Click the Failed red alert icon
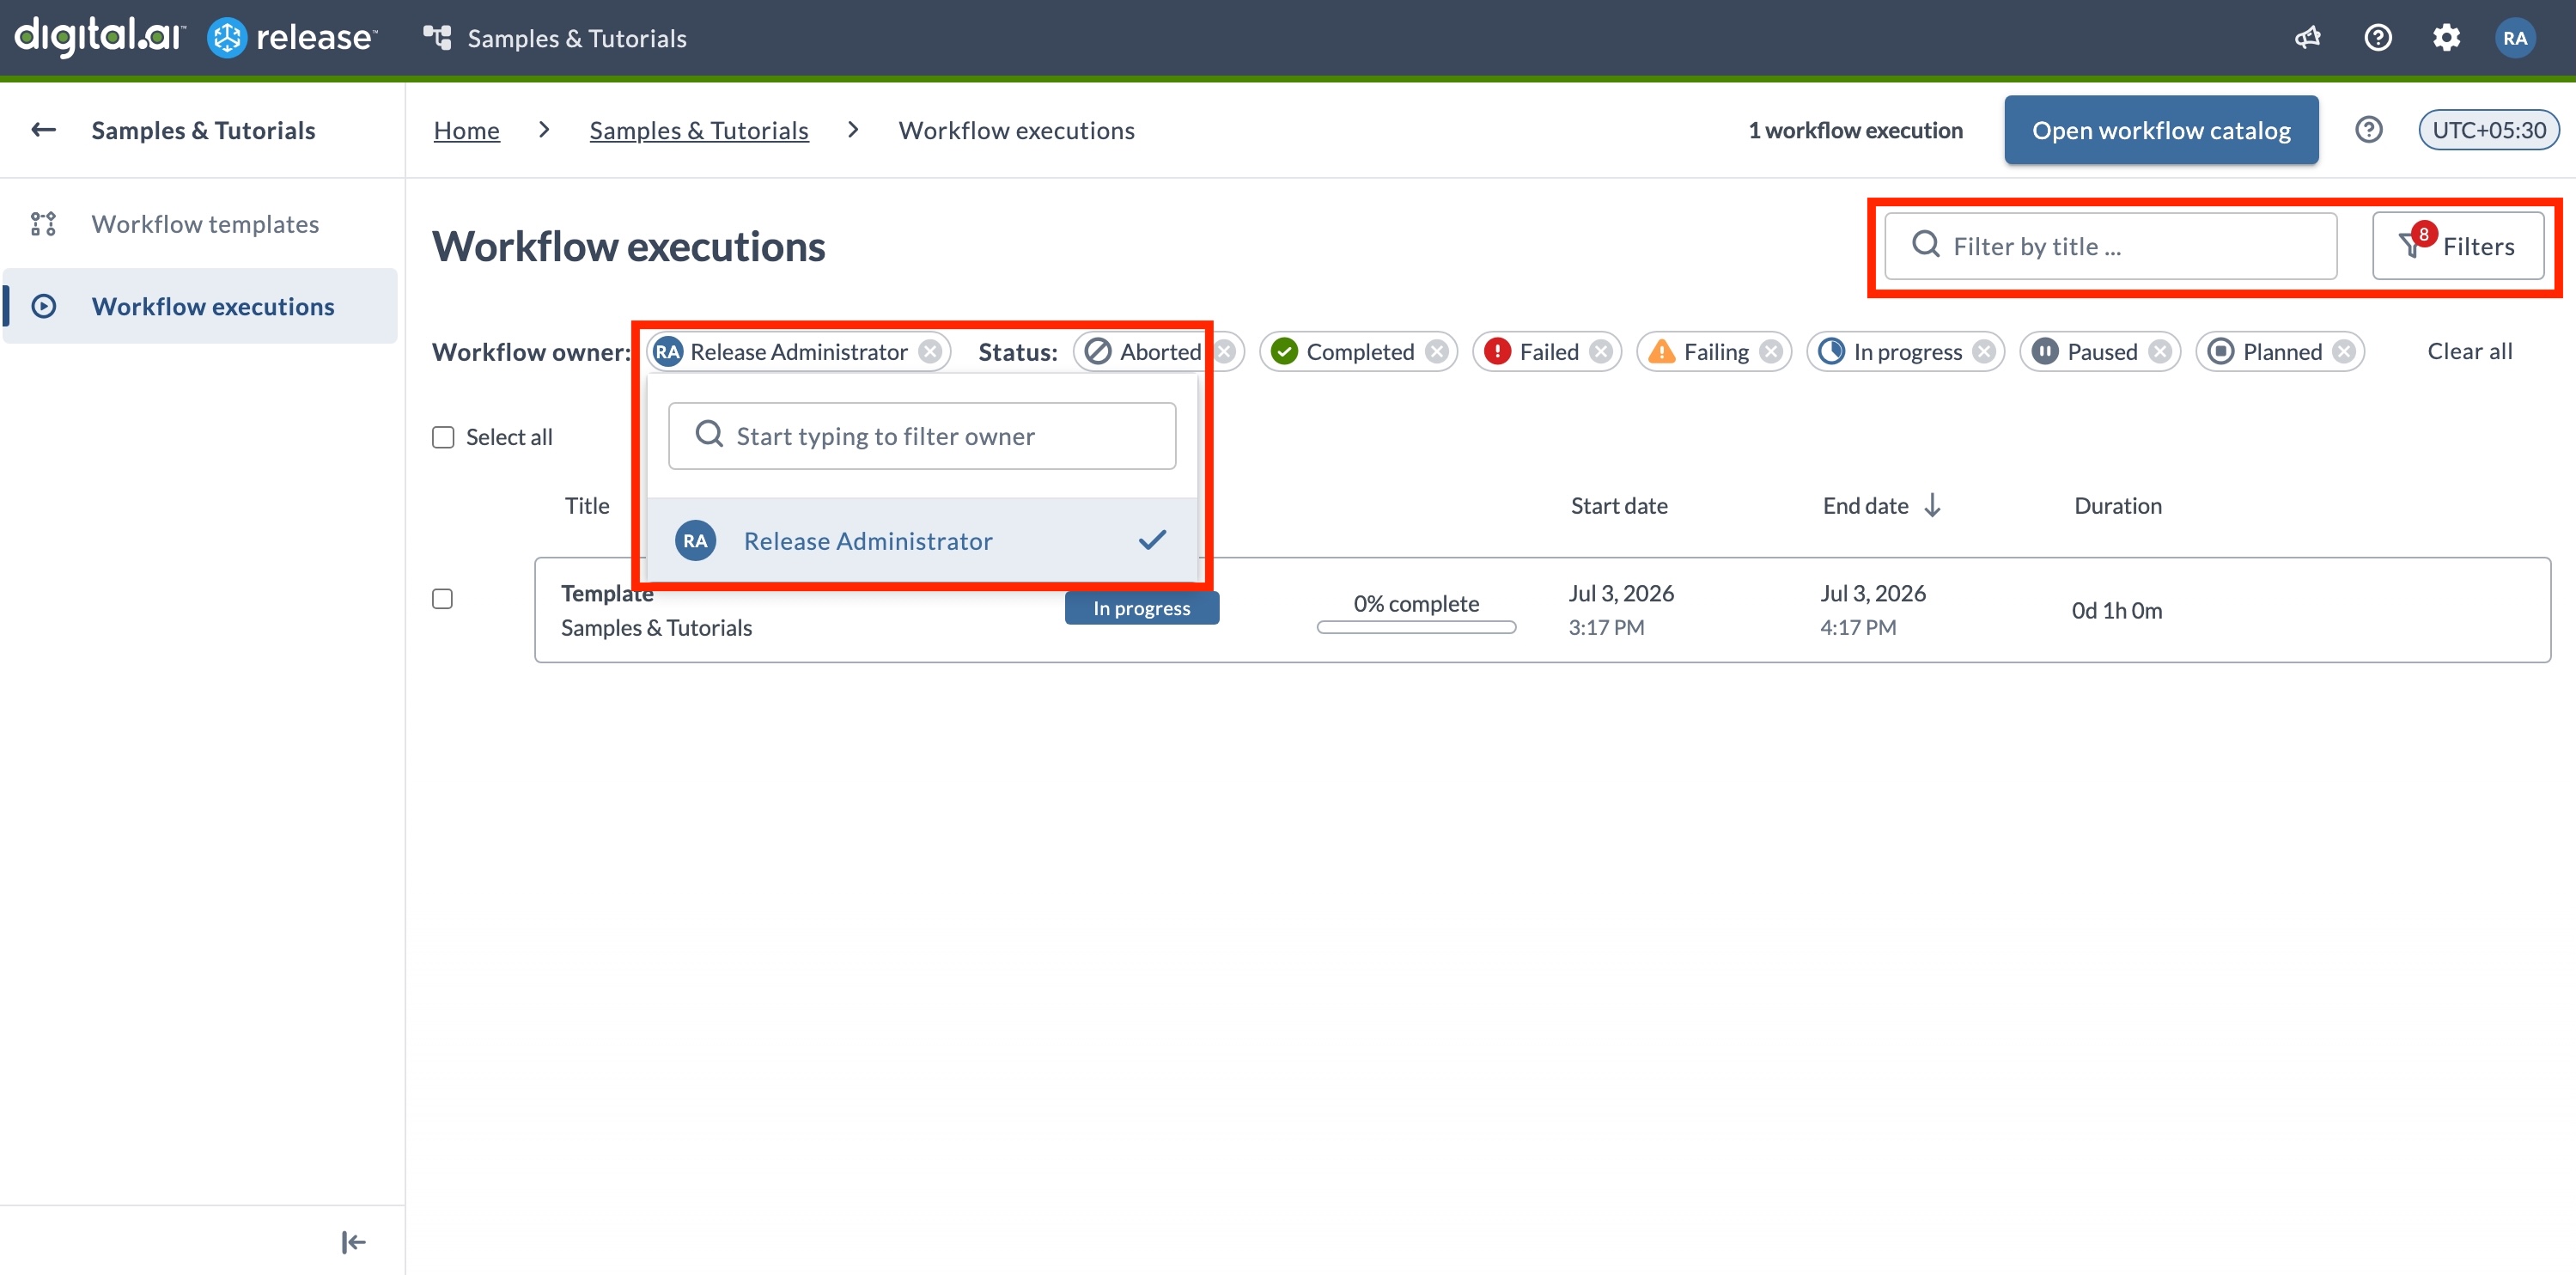 pyautogui.click(x=1497, y=352)
